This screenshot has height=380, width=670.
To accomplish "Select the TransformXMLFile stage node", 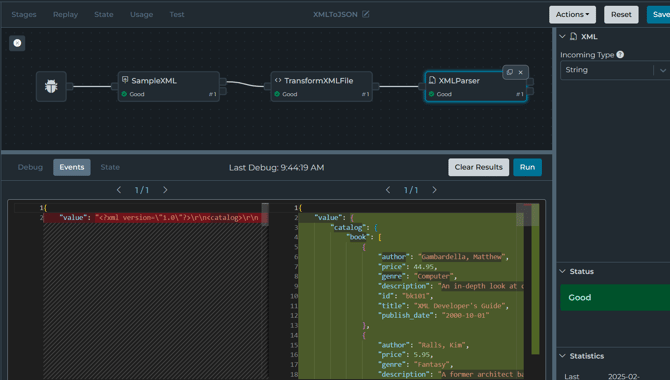I will click(x=321, y=86).
